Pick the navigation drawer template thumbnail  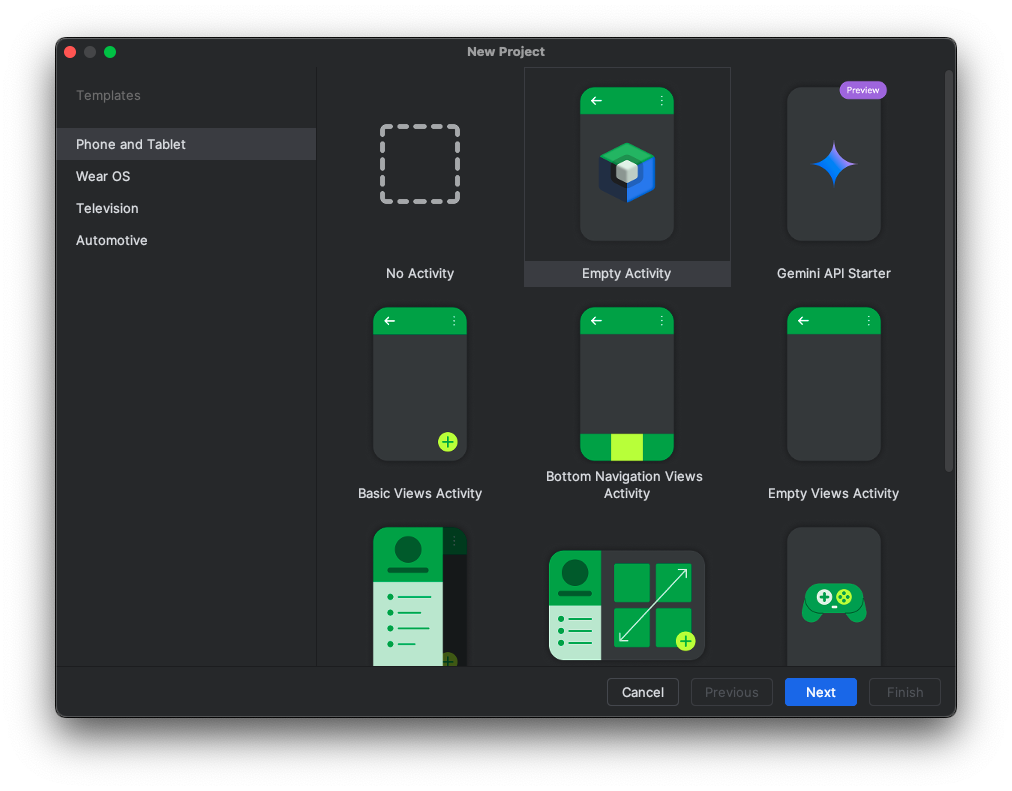tap(420, 597)
